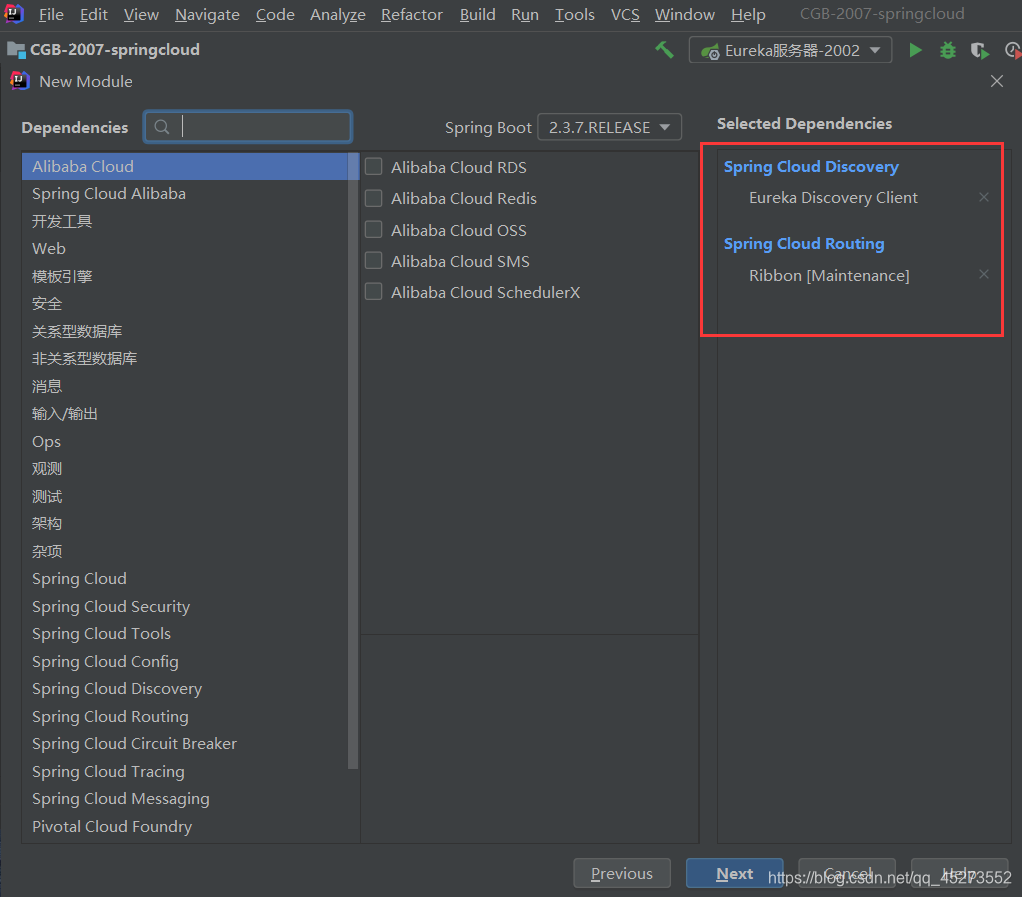Click the Previous button
The image size is (1022, 897).
click(621, 872)
